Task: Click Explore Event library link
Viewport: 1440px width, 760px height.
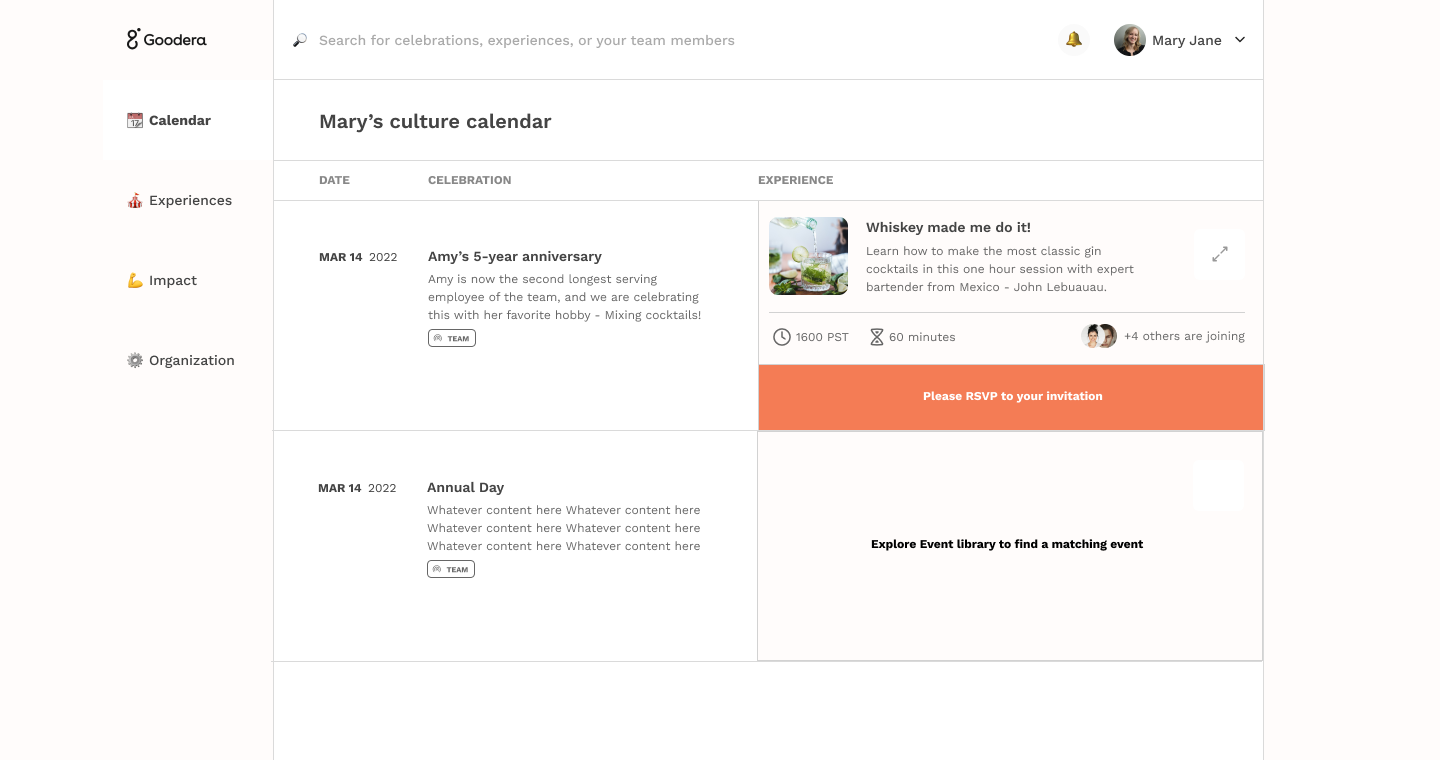Action: [x=1007, y=544]
